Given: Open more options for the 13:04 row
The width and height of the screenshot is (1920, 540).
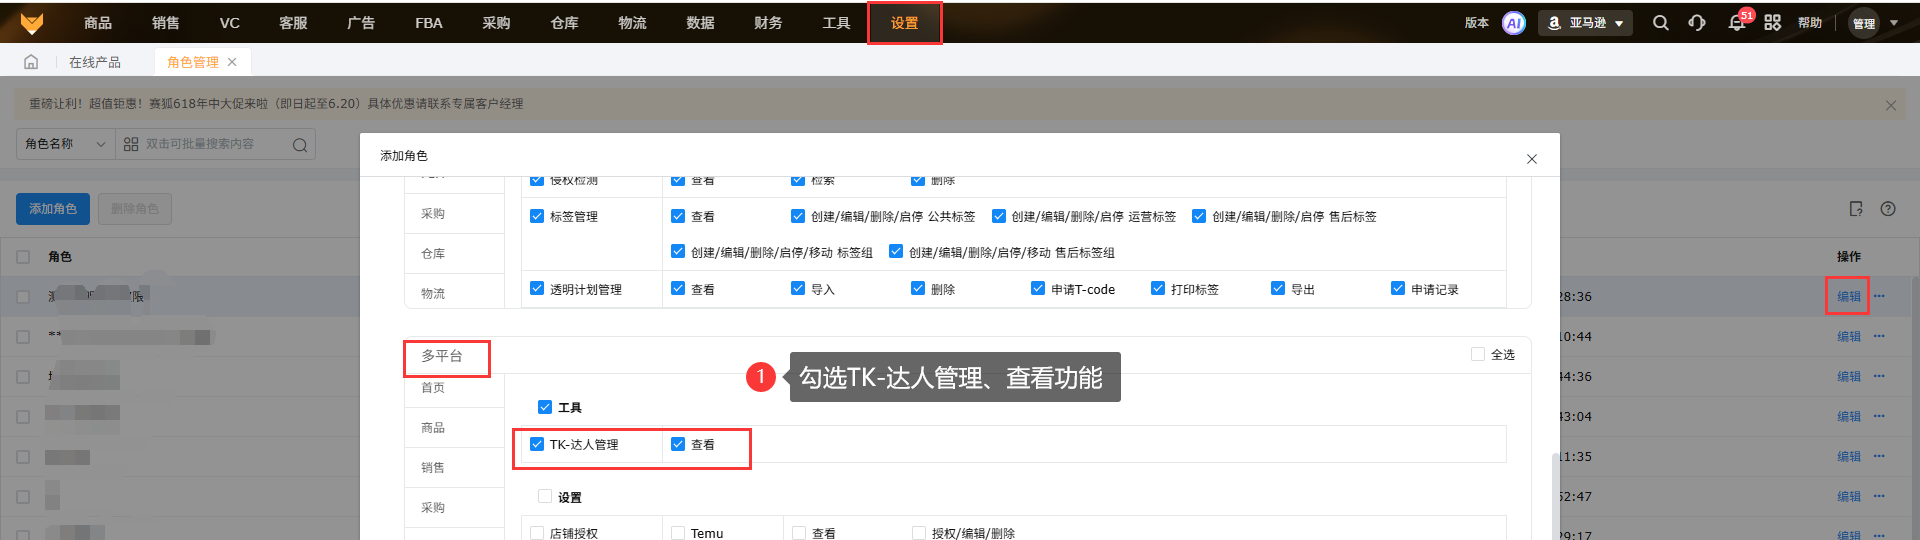Looking at the screenshot, I should (x=1879, y=416).
